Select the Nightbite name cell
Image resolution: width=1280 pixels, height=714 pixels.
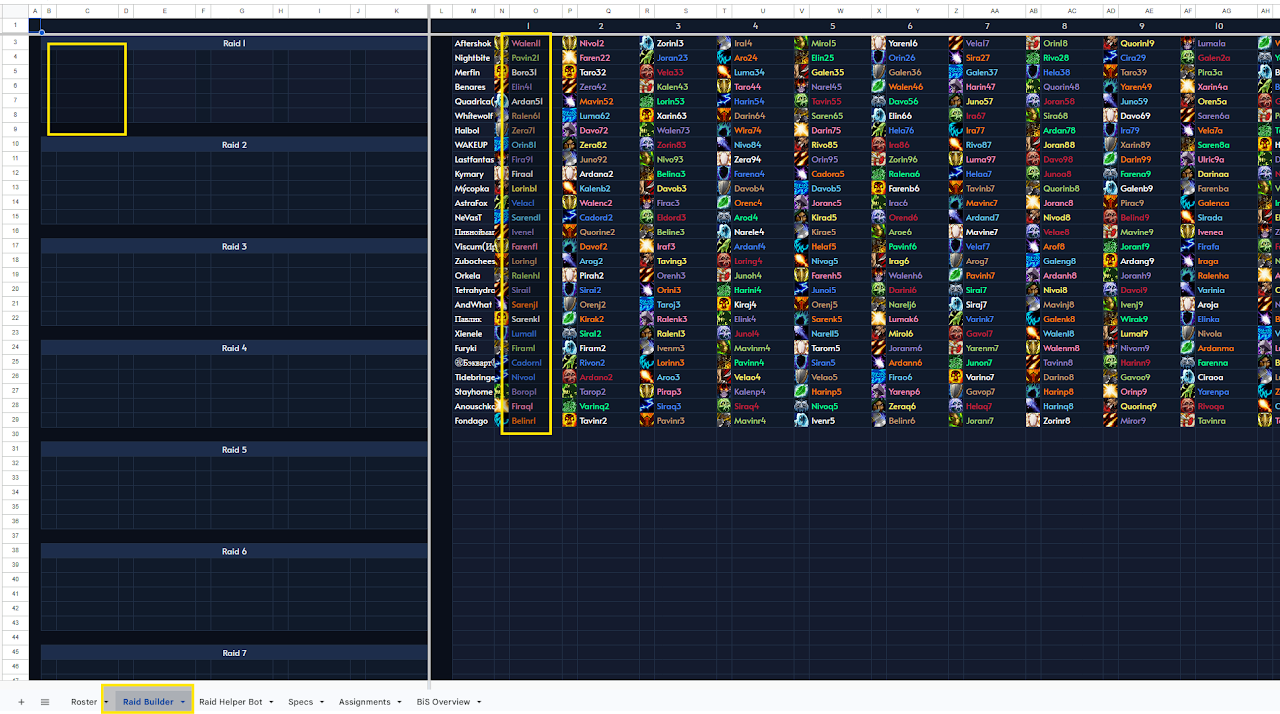tap(474, 58)
